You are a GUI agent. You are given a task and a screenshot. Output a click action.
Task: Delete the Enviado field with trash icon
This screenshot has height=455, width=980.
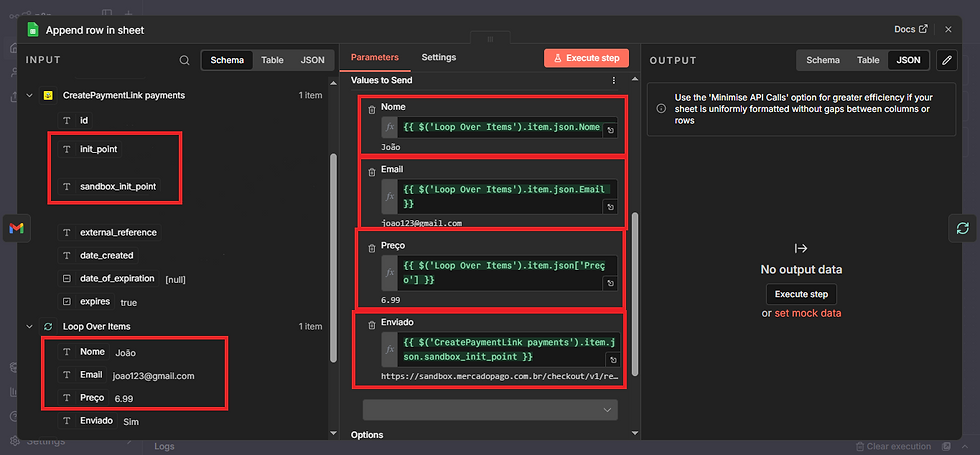point(371,324)
